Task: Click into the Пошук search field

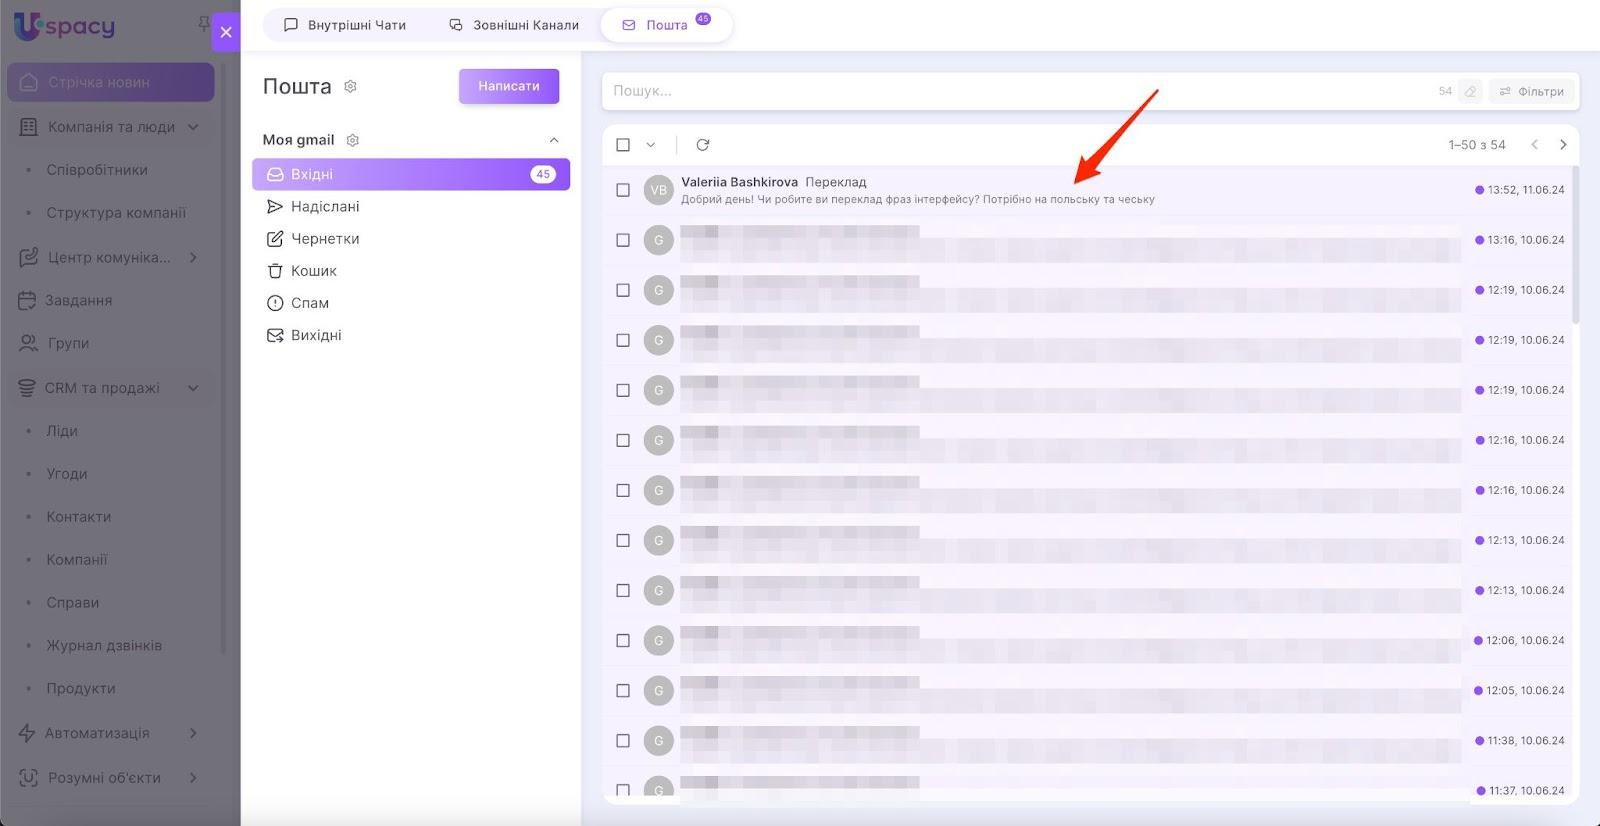Action: (1020, 91)
